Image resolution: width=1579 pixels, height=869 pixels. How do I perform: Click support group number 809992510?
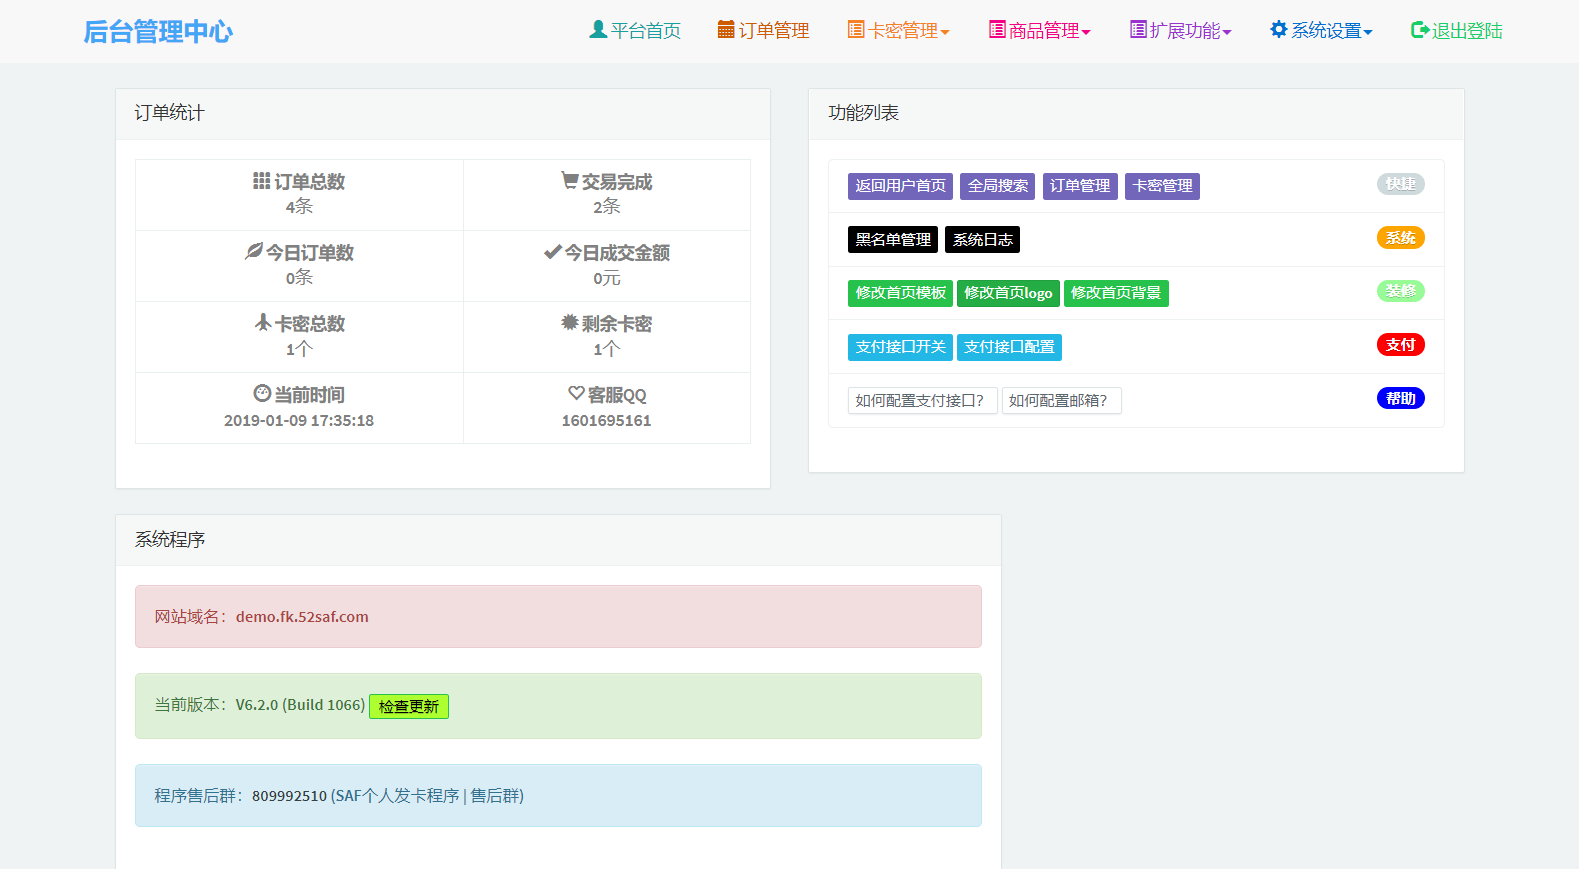click(x=289, y=796)
